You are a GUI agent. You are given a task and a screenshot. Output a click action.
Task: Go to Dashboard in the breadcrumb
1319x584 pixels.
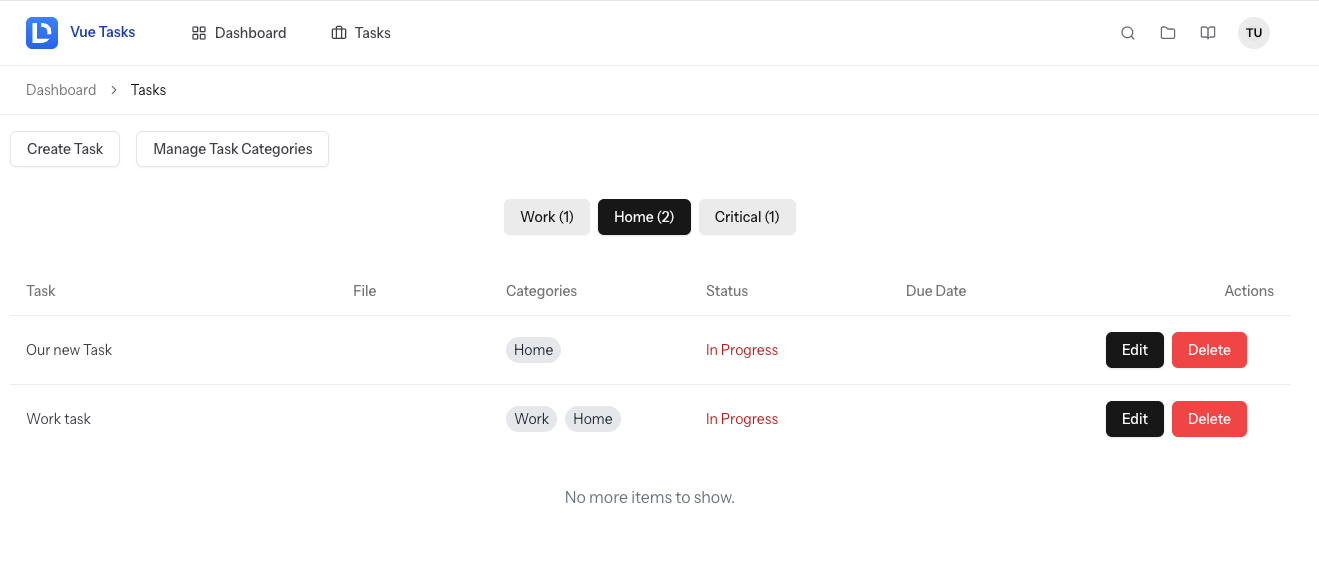(61, 90)
